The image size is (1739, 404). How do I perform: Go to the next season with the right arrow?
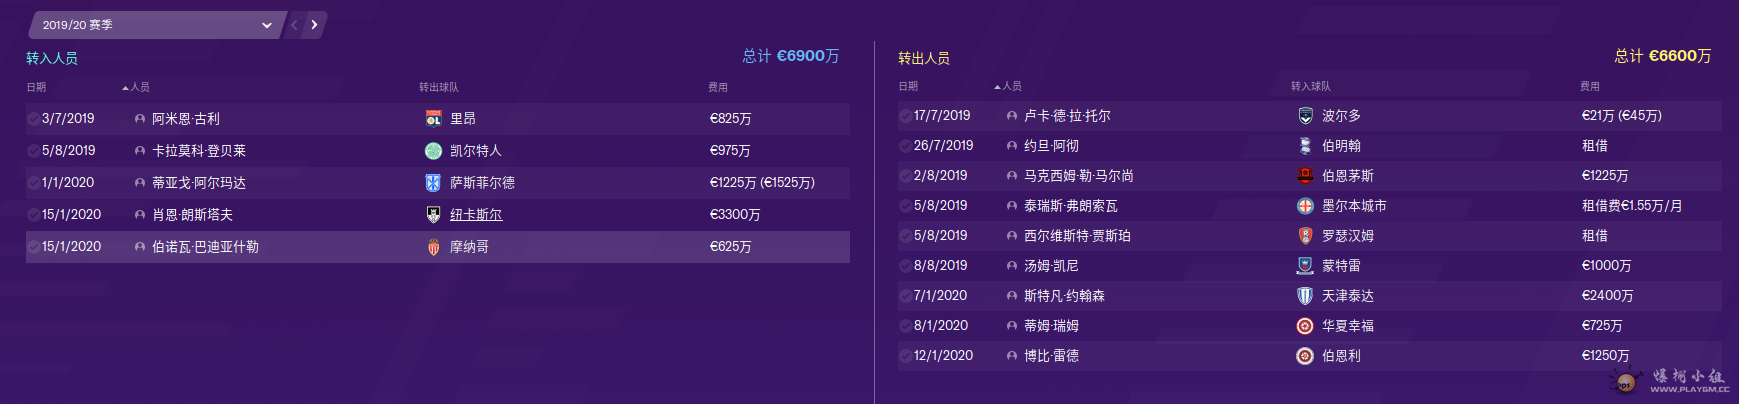coord(314,25)
